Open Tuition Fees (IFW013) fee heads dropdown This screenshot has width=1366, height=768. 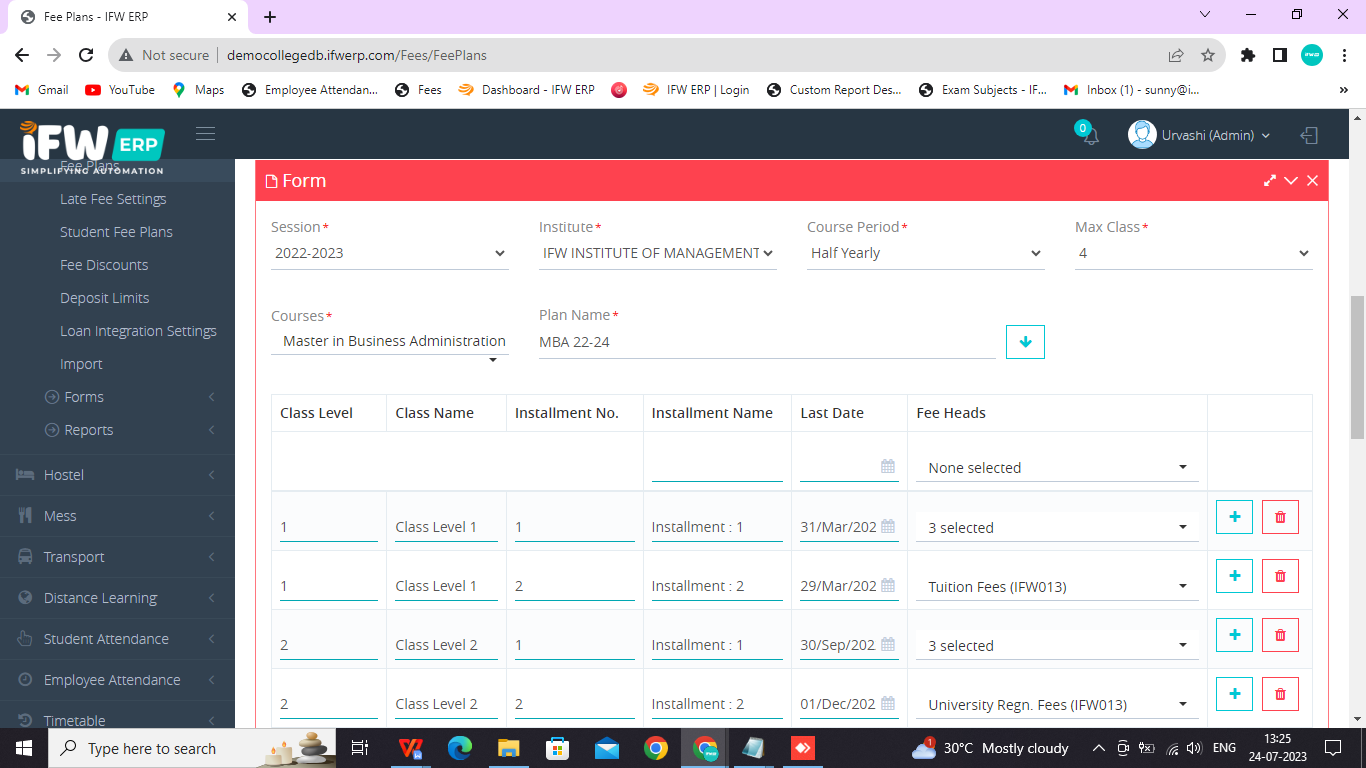click(x=1057, y=586)
